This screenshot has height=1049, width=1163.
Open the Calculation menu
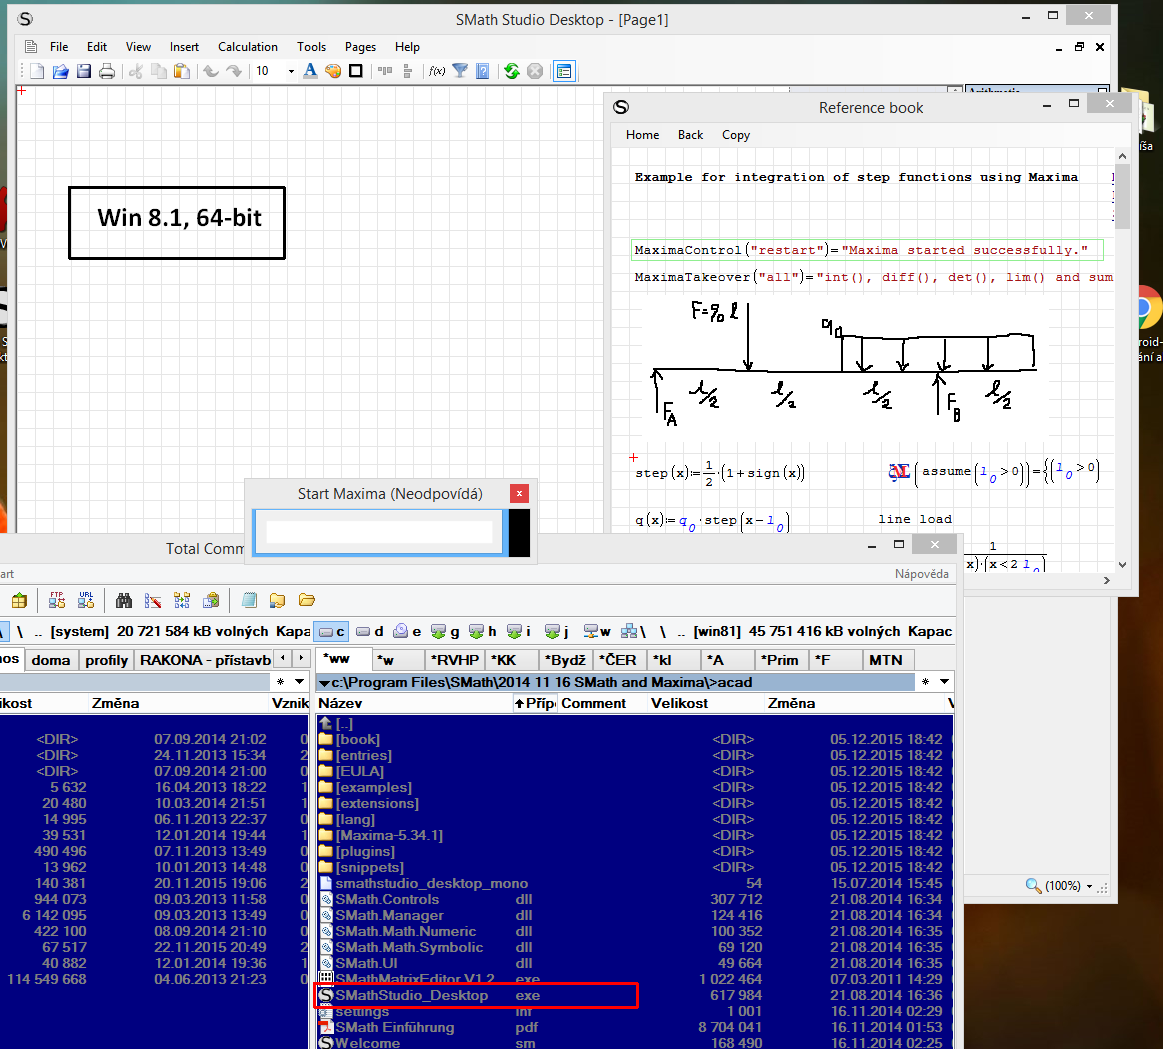click(x=248, y=47)
